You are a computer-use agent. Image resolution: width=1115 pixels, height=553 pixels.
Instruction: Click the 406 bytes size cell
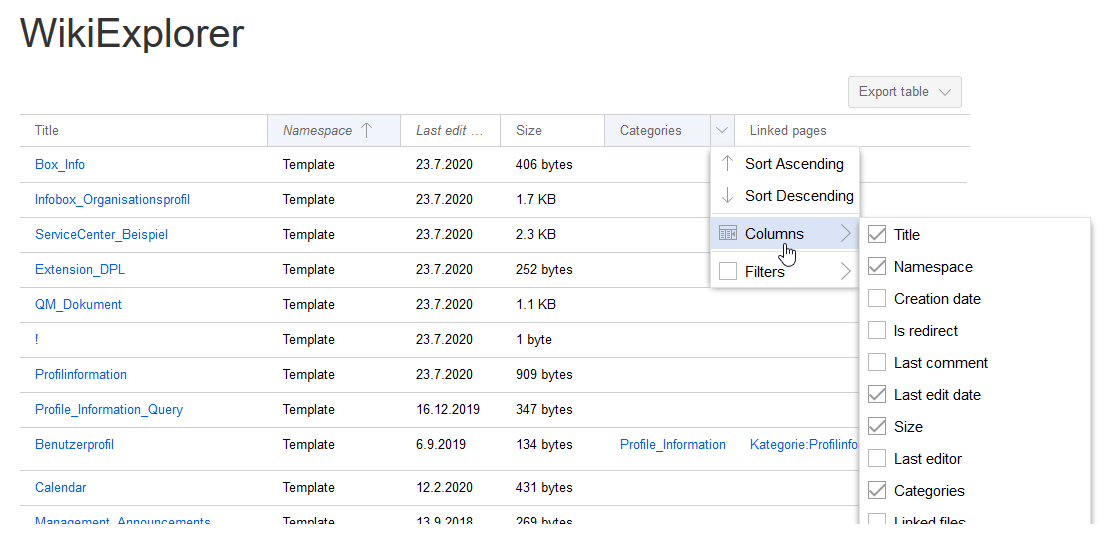click(x=544, y=165)
